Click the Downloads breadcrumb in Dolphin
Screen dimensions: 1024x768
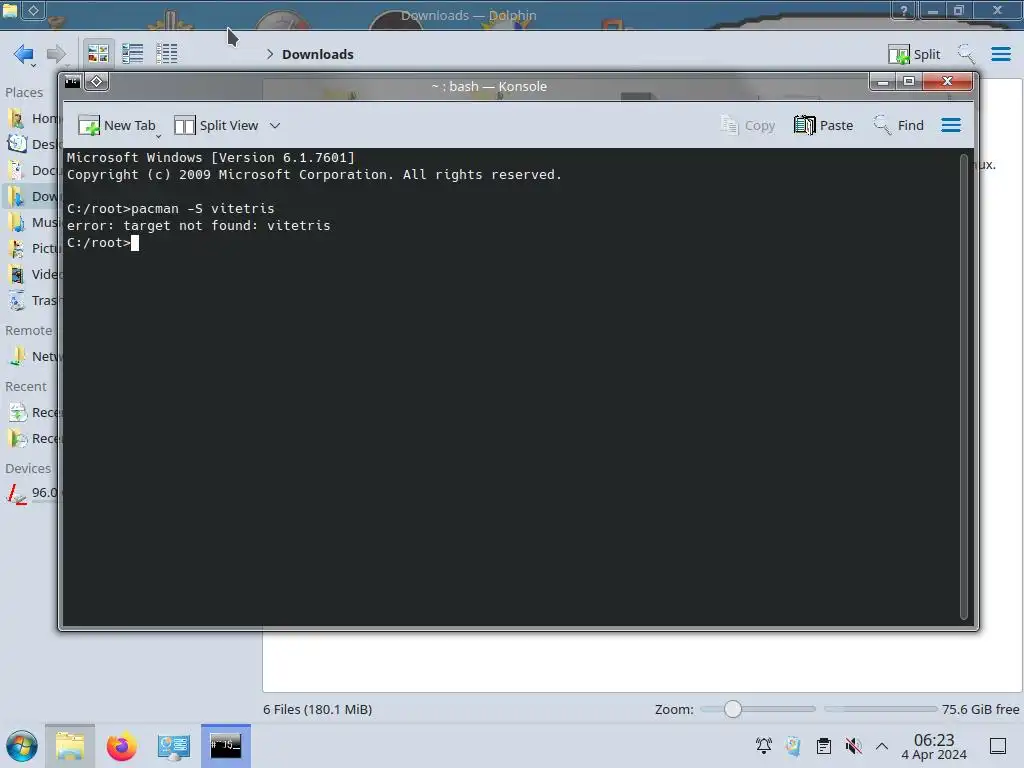point(318,54)
